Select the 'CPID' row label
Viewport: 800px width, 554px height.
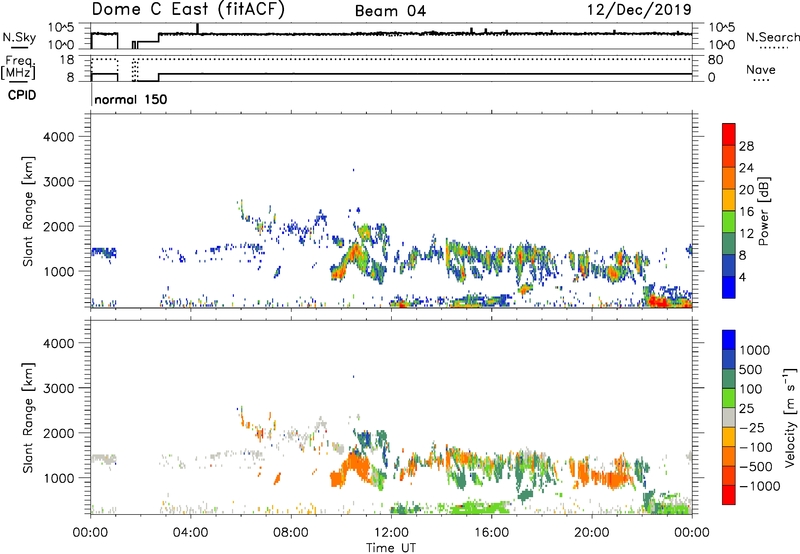[x=22, y=95]
